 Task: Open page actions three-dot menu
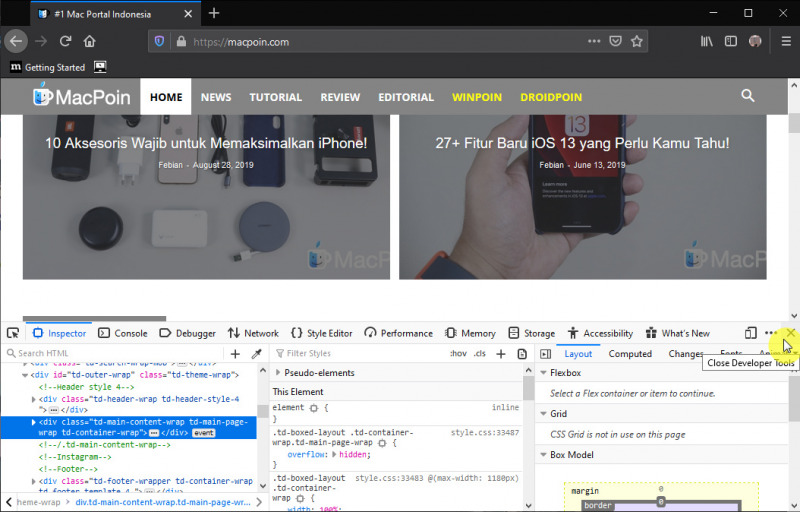[x=594, y=41]
